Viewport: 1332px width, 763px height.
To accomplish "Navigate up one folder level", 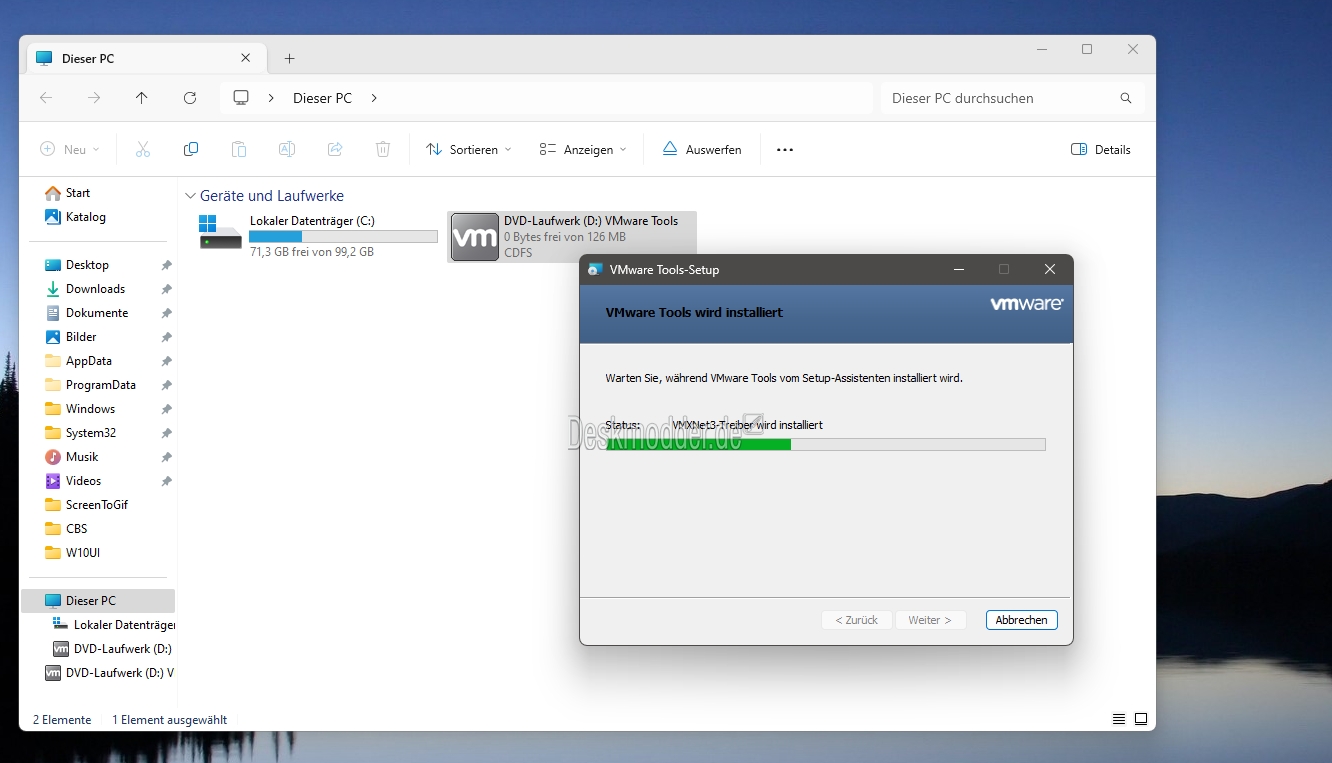I will tap(142, 98).
